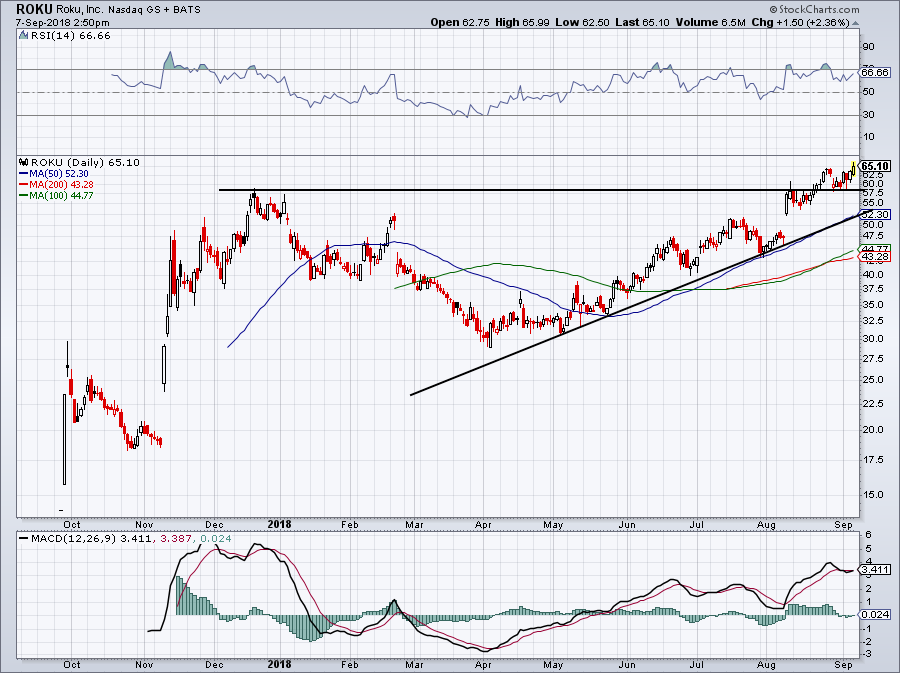
Task: Click the "MA(200) 43.28" legend entry
Action: coord(61,185)
